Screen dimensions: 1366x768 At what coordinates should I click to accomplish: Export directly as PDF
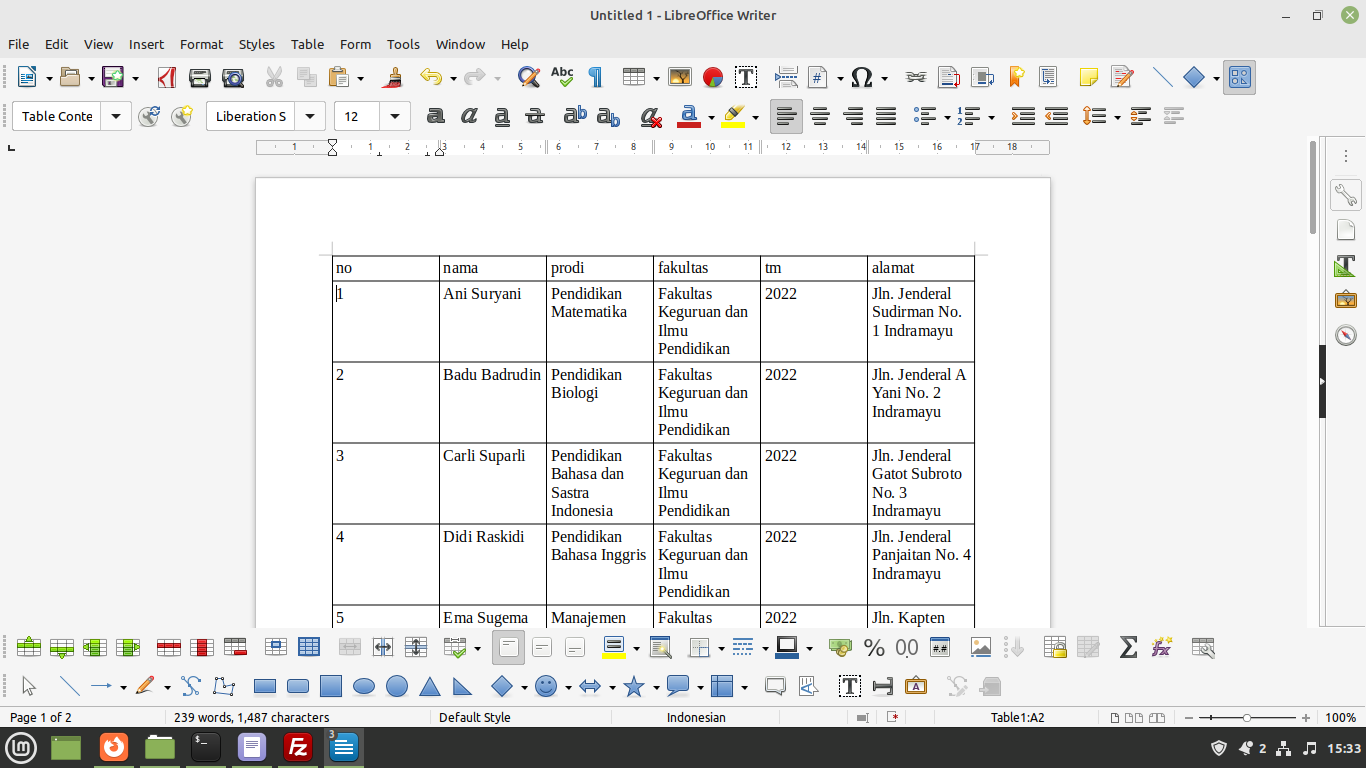(x=167, y=77)
